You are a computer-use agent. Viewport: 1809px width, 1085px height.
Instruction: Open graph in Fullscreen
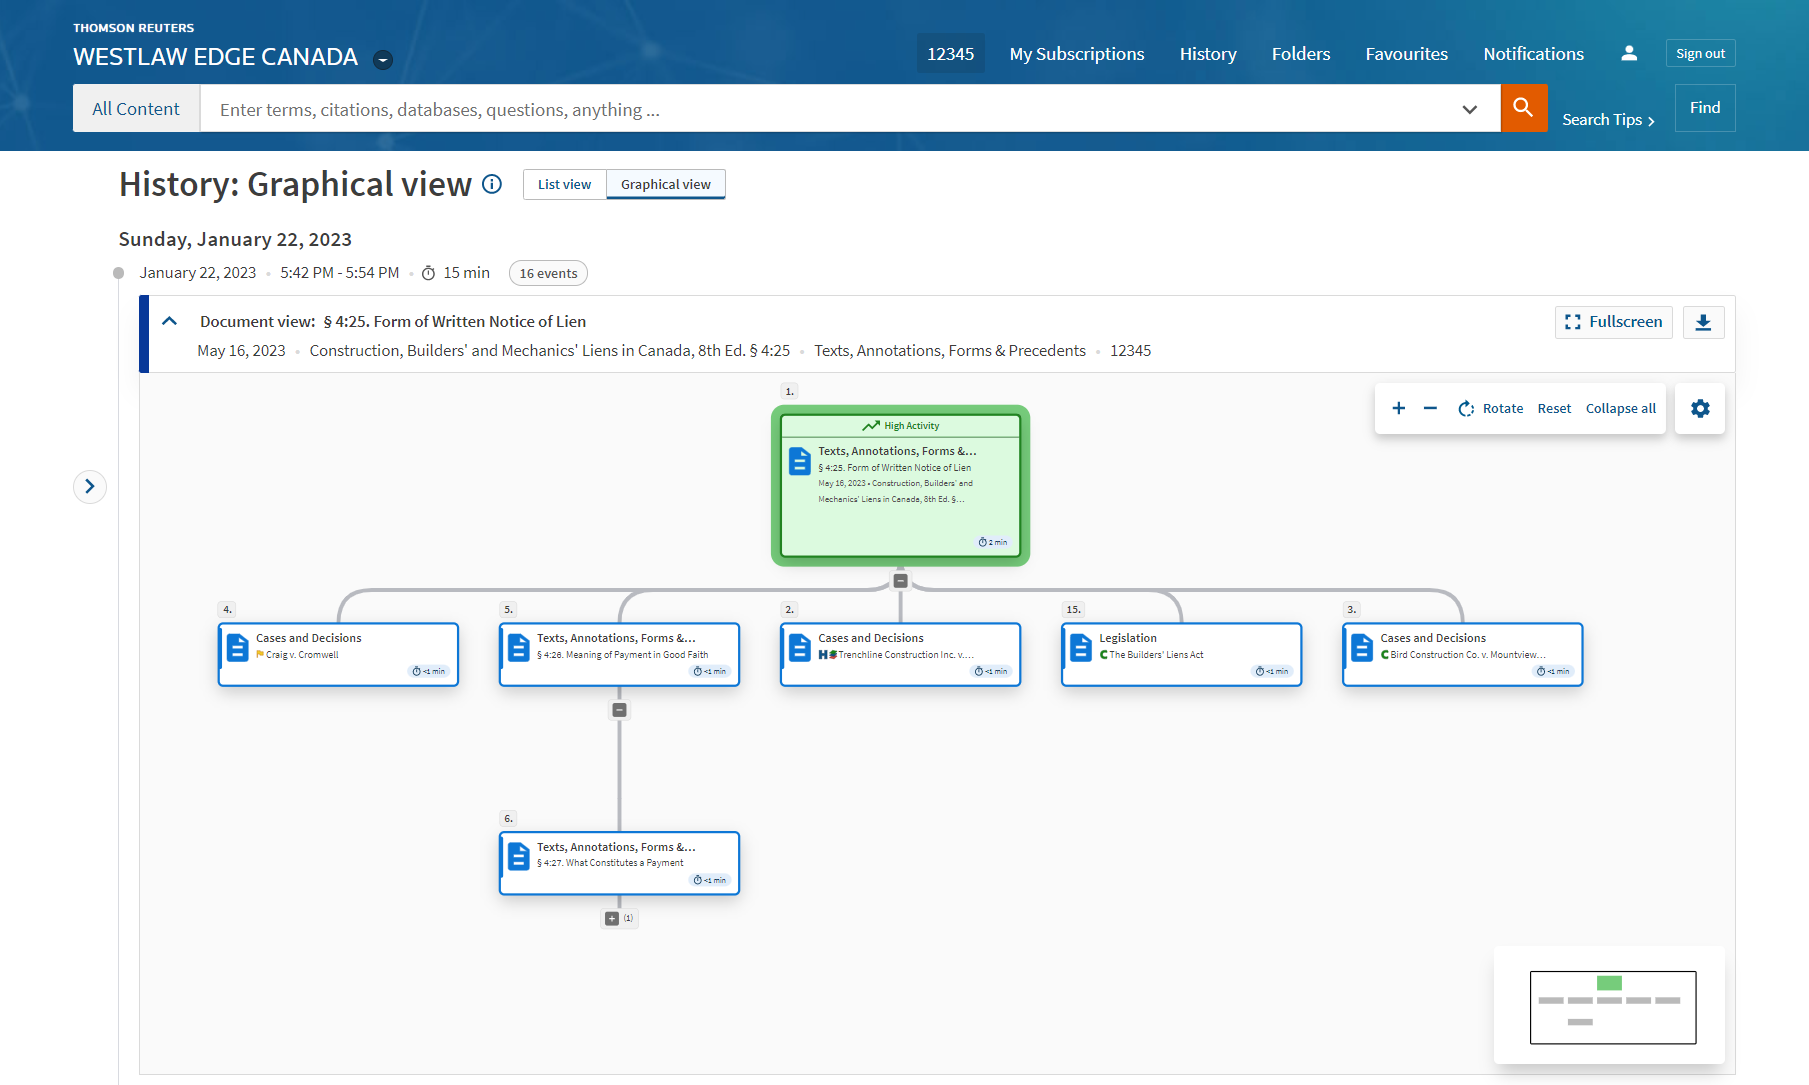coord(1614,322)
